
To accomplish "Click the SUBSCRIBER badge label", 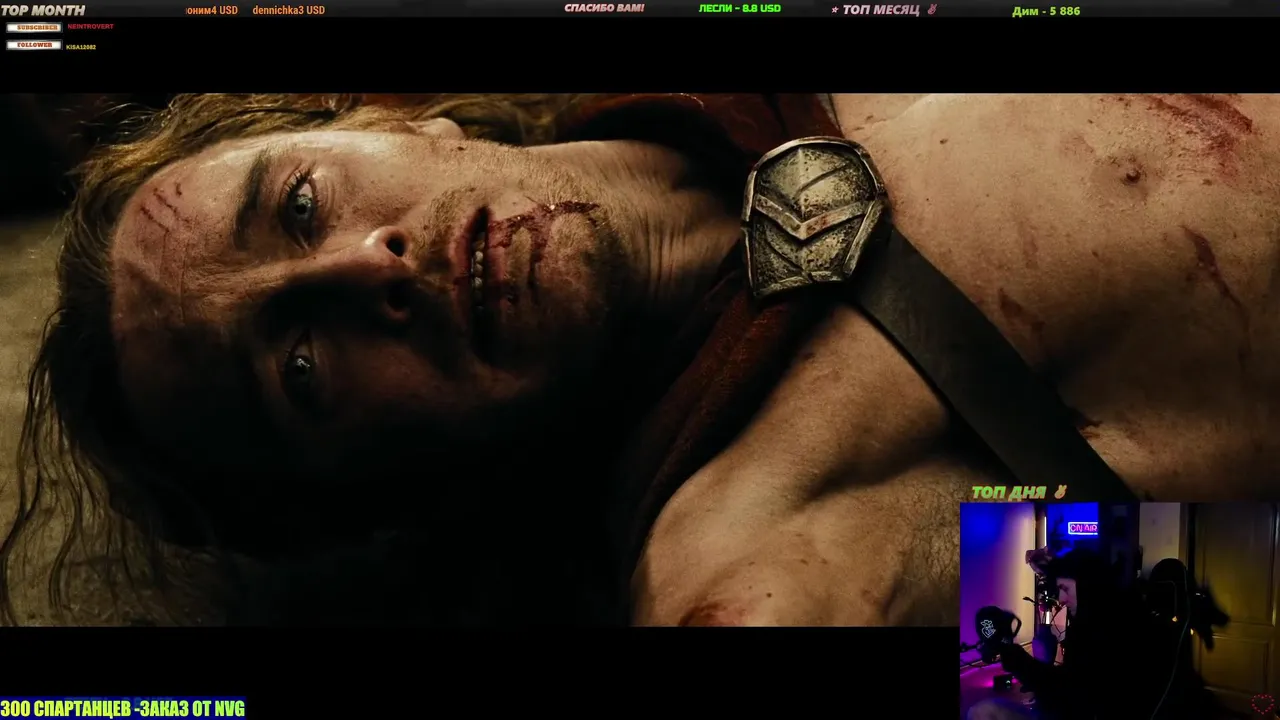I will tap(34, 27).
